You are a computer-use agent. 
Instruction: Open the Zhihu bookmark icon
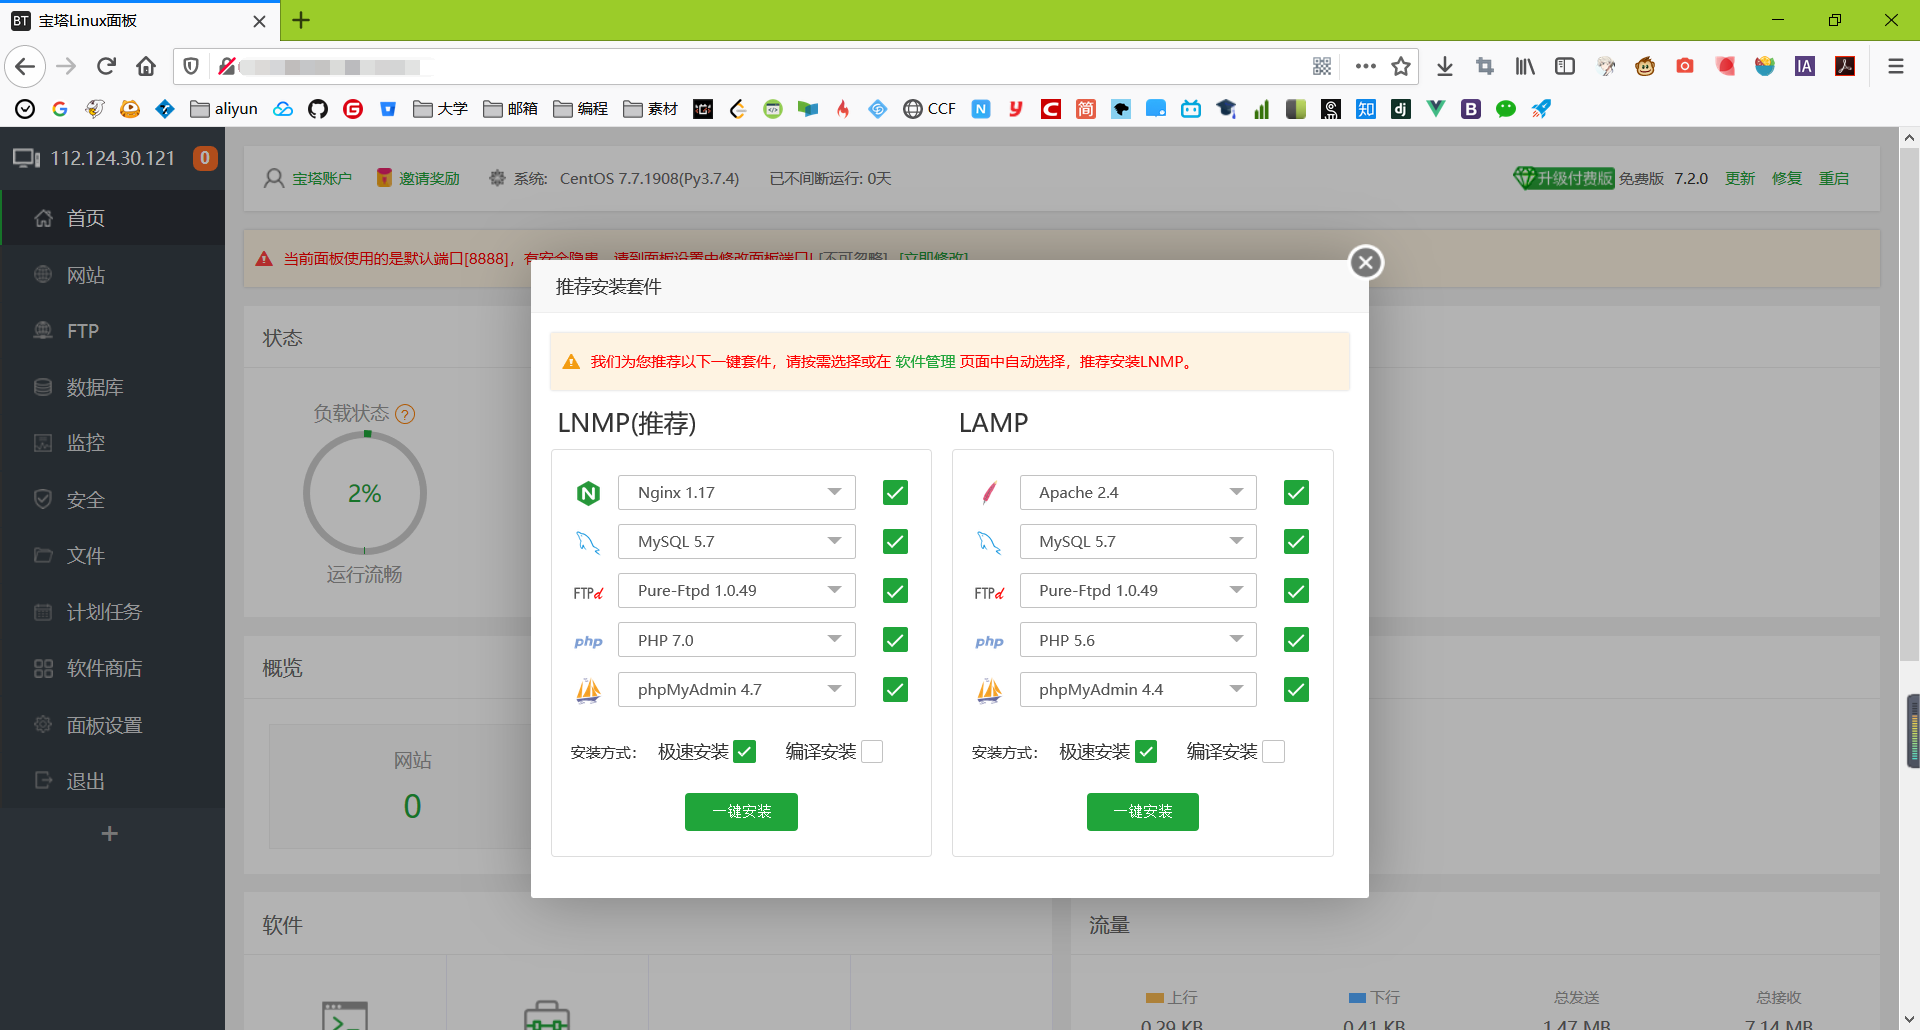tap(1366, 109)
